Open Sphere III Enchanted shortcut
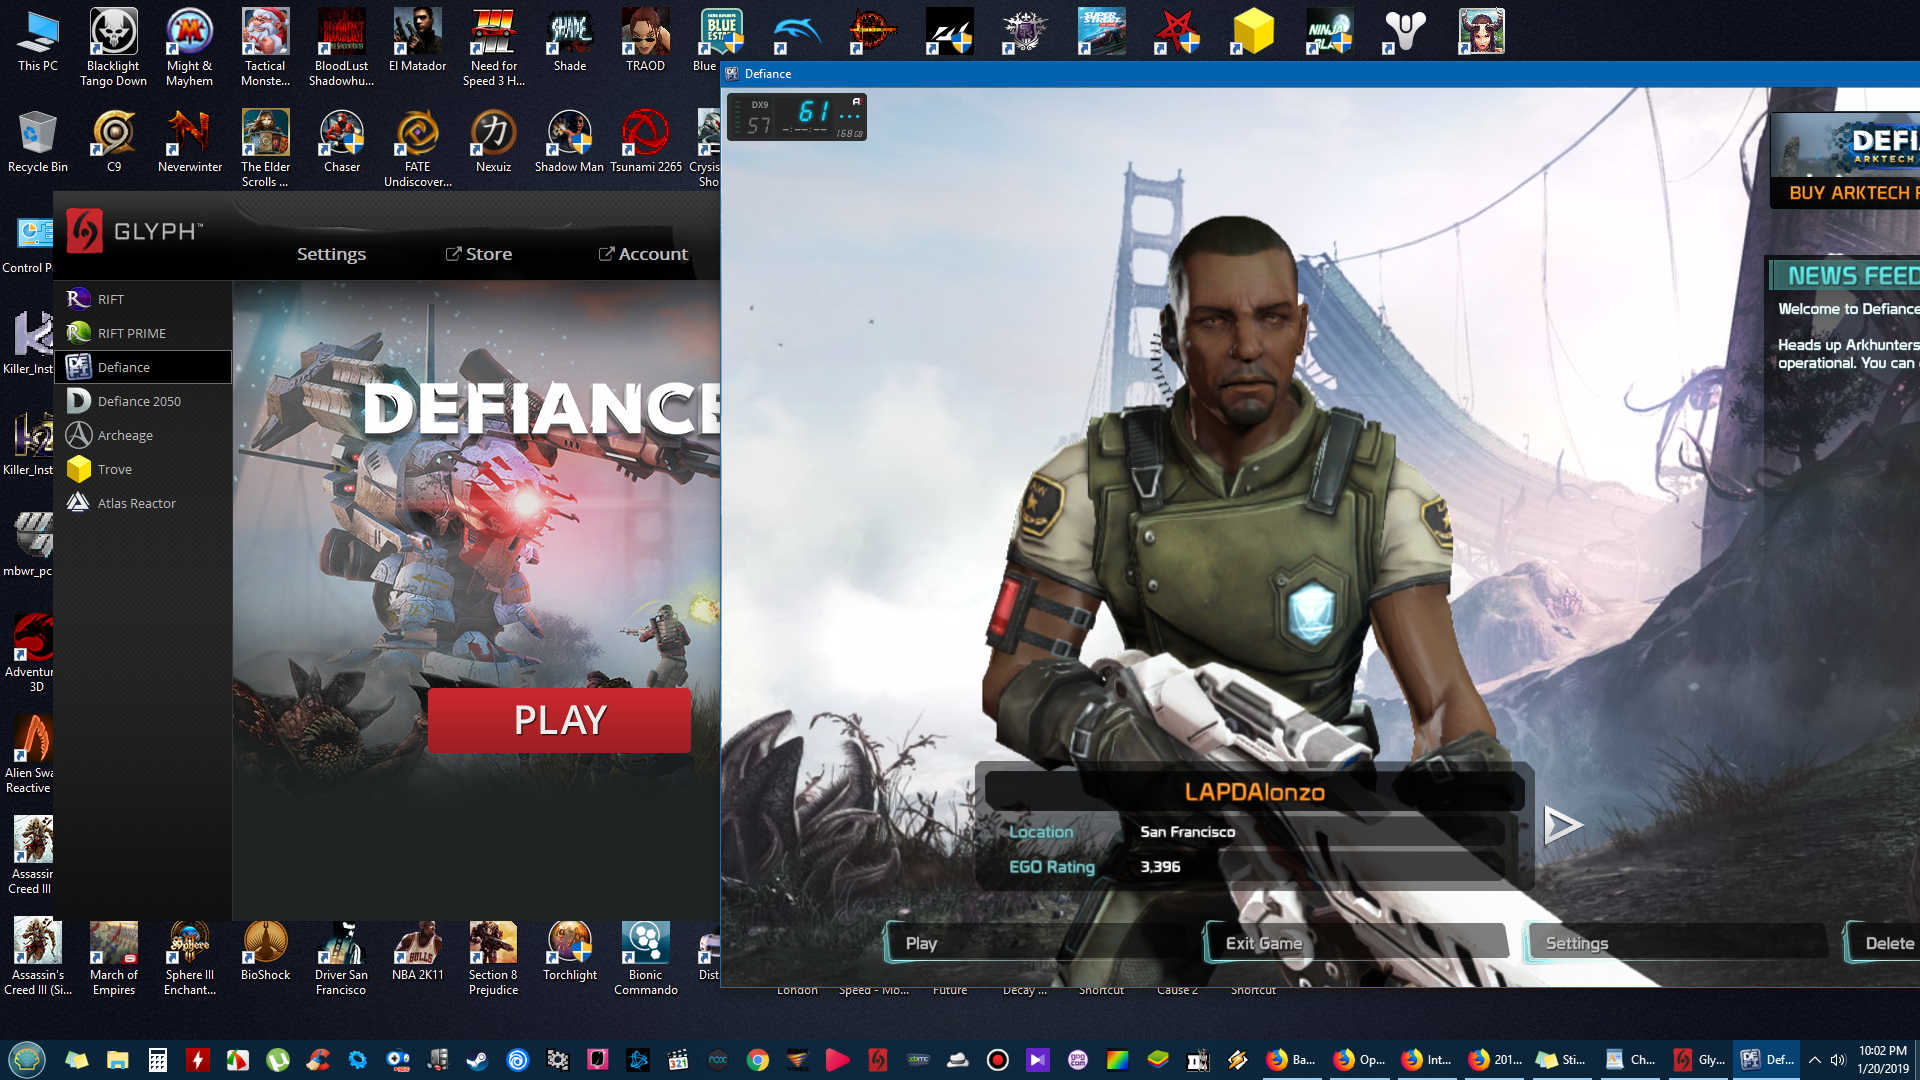 click(190, 959)
